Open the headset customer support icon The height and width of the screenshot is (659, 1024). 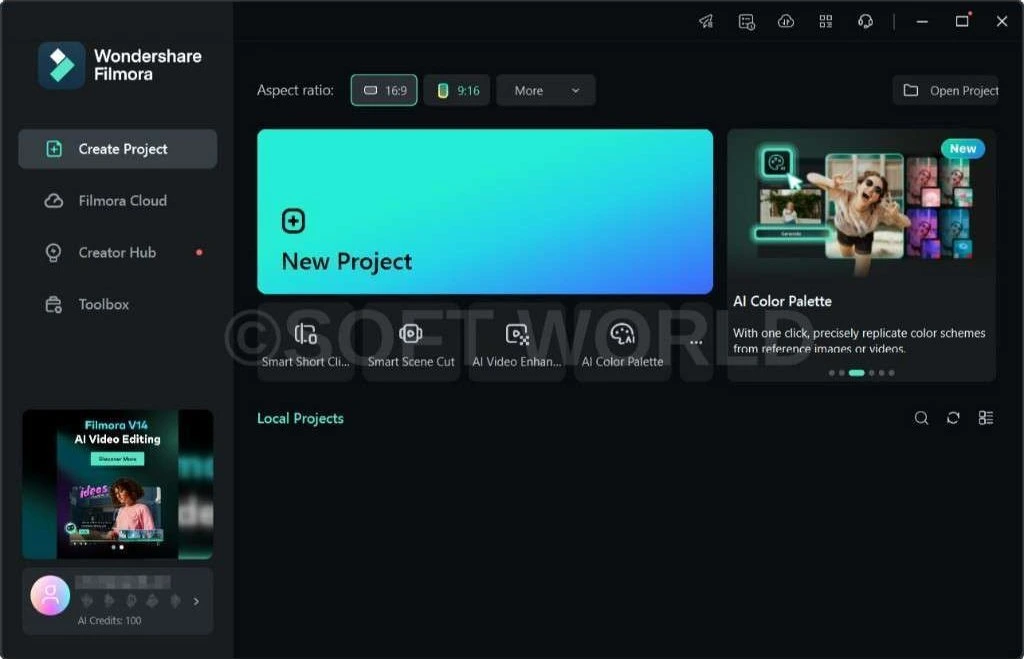click(x=865, y=22)
